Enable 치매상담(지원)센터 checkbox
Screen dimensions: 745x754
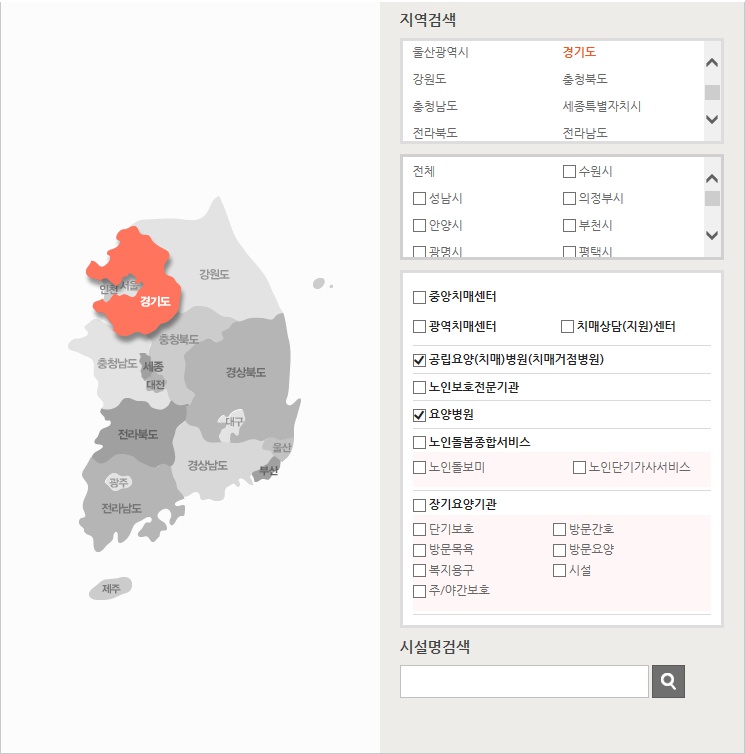[x=568, y=327]
